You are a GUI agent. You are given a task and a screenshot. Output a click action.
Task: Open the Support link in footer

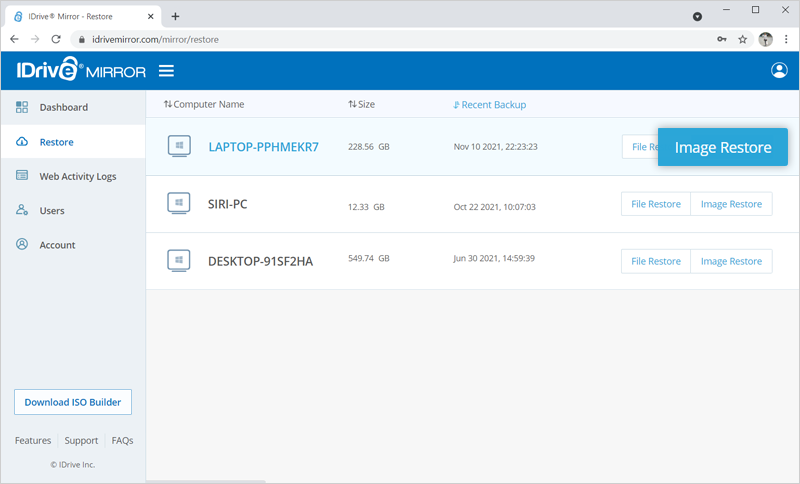(x=81, y=440)
